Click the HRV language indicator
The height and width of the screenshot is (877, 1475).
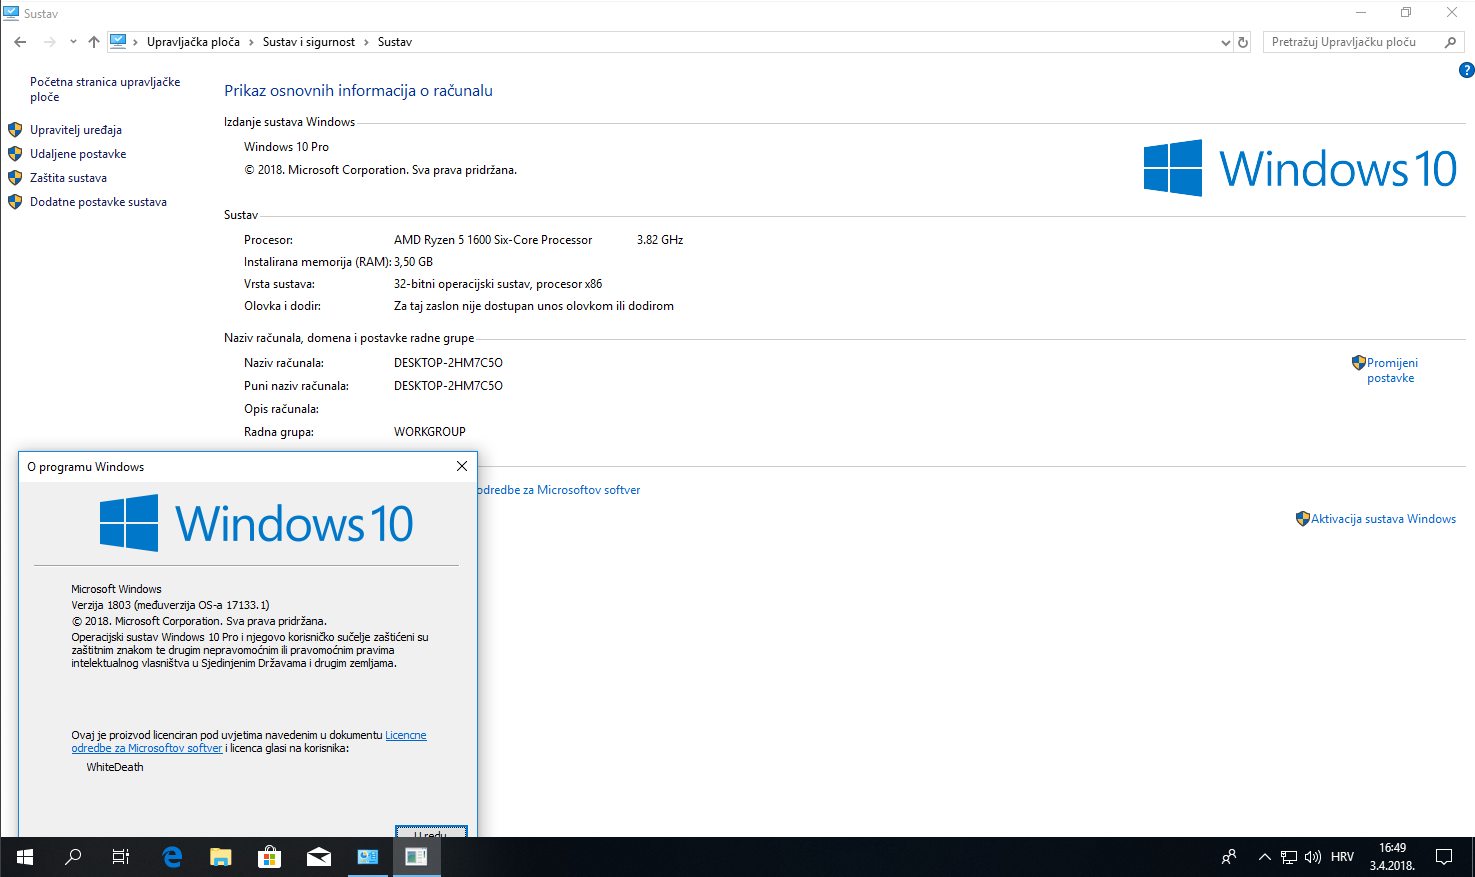[x=1342, y=857]
